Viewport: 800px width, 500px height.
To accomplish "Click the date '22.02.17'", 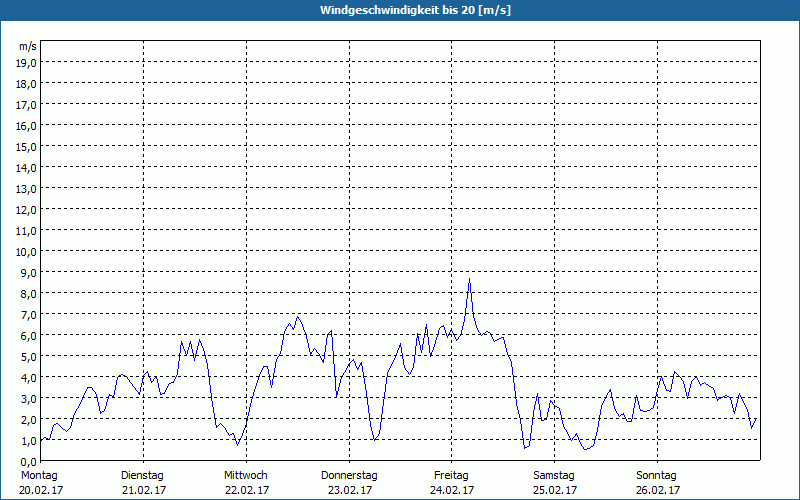I will [247, 490].
